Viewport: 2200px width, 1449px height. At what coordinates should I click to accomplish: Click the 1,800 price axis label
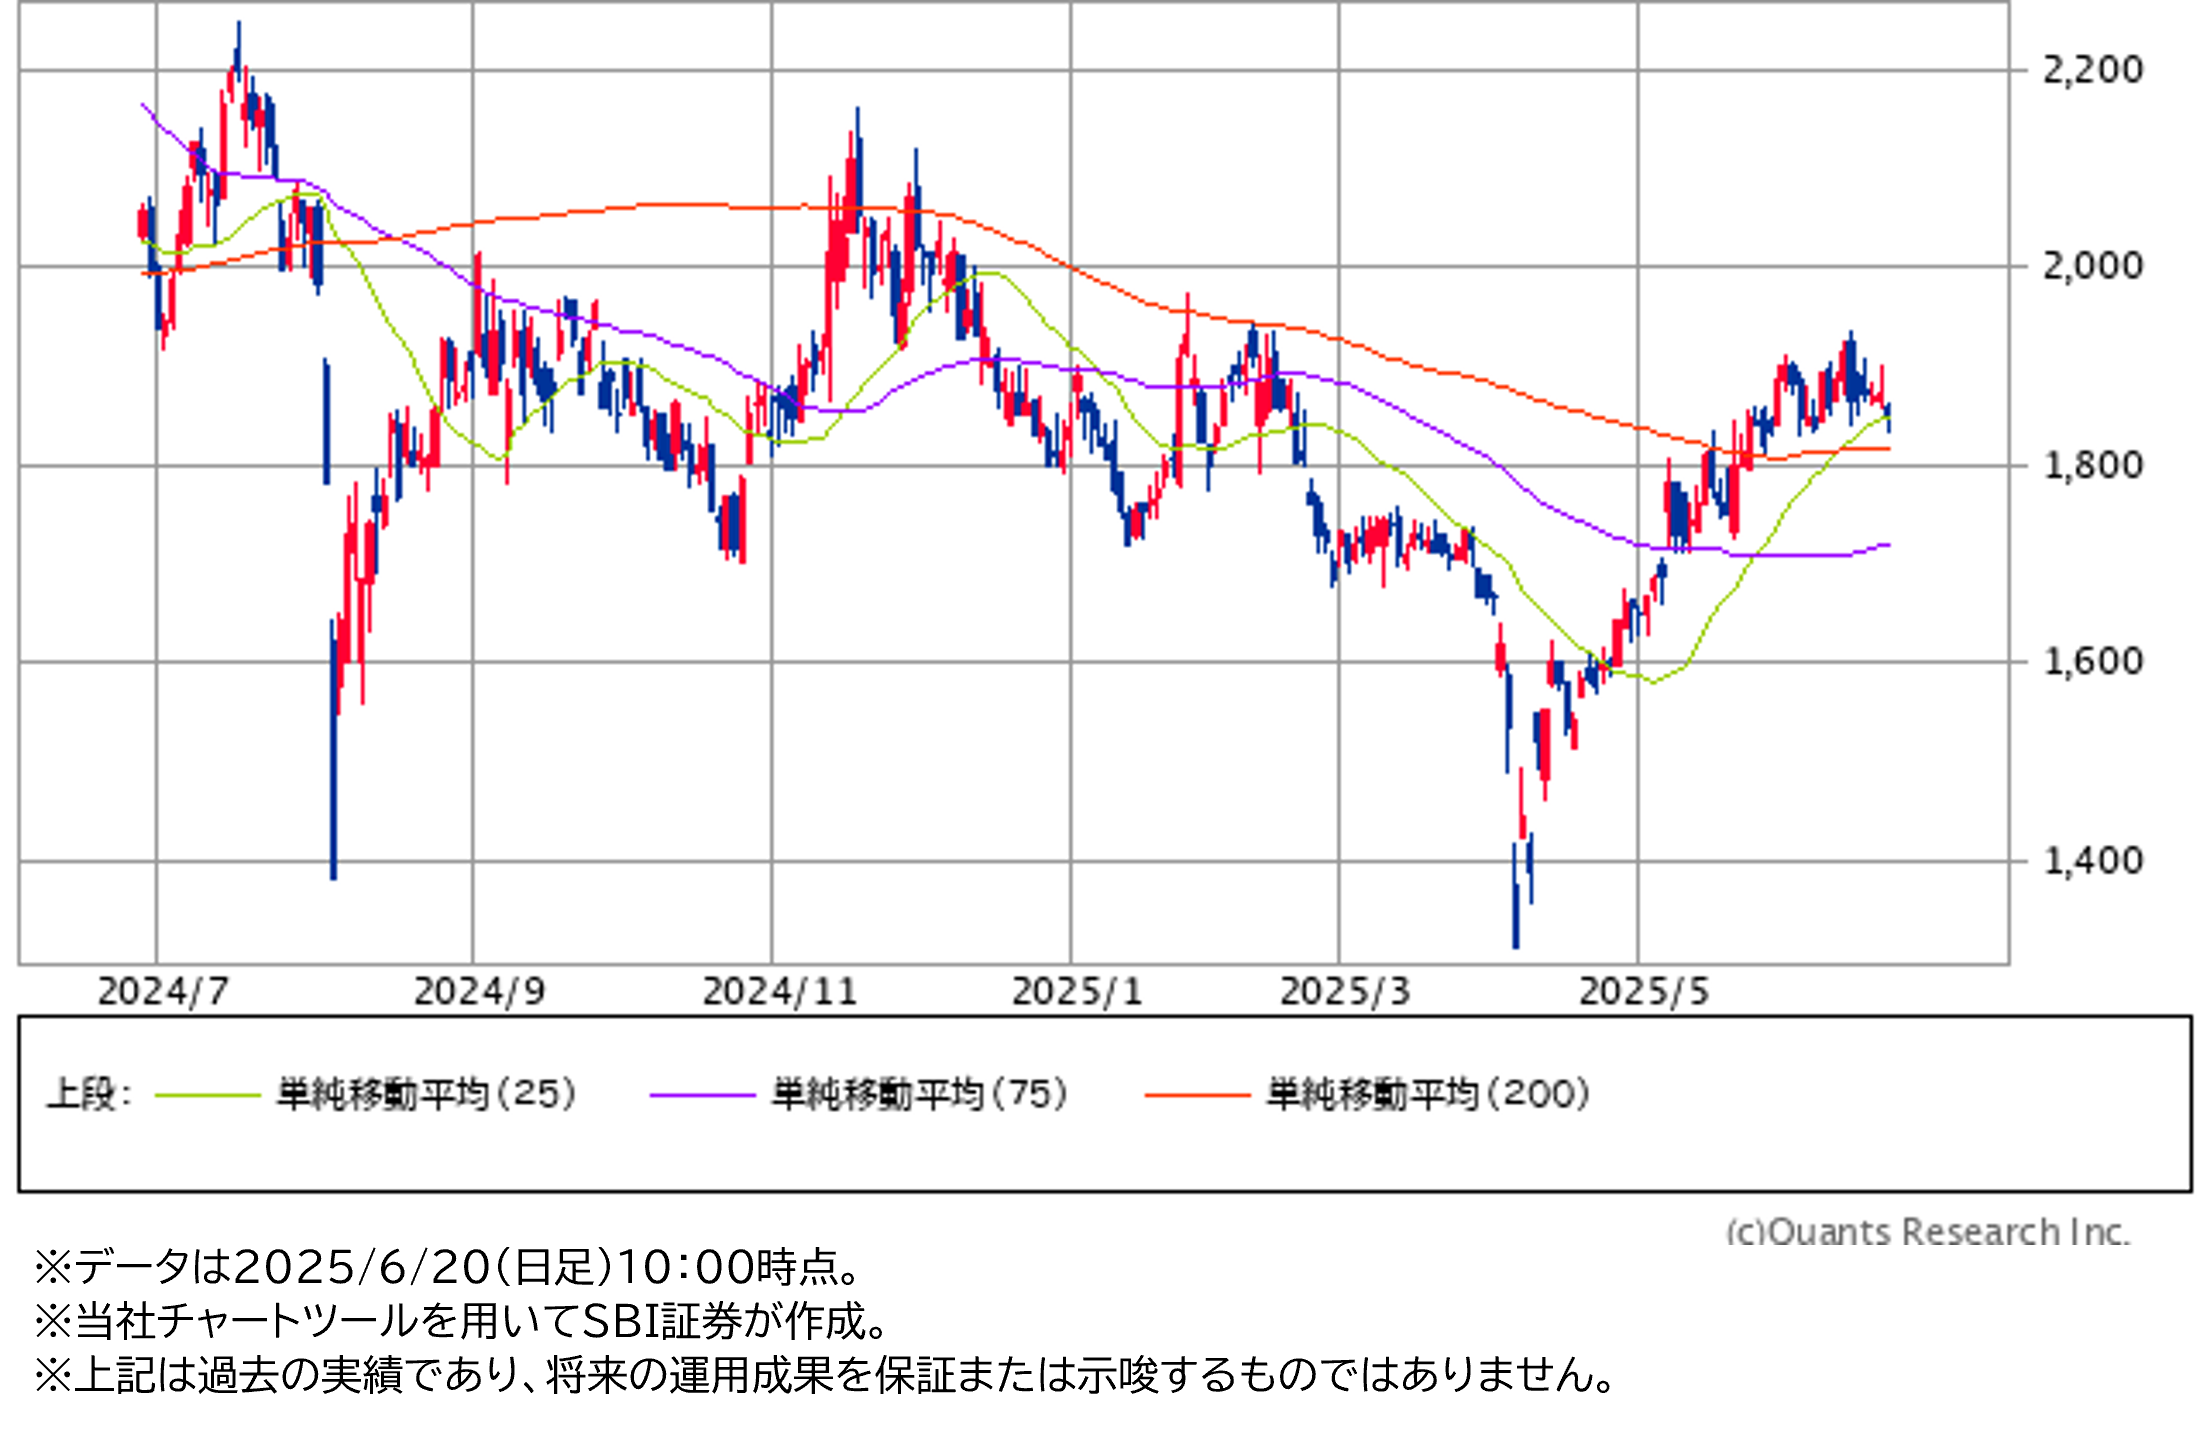[x=2092, y=465]
